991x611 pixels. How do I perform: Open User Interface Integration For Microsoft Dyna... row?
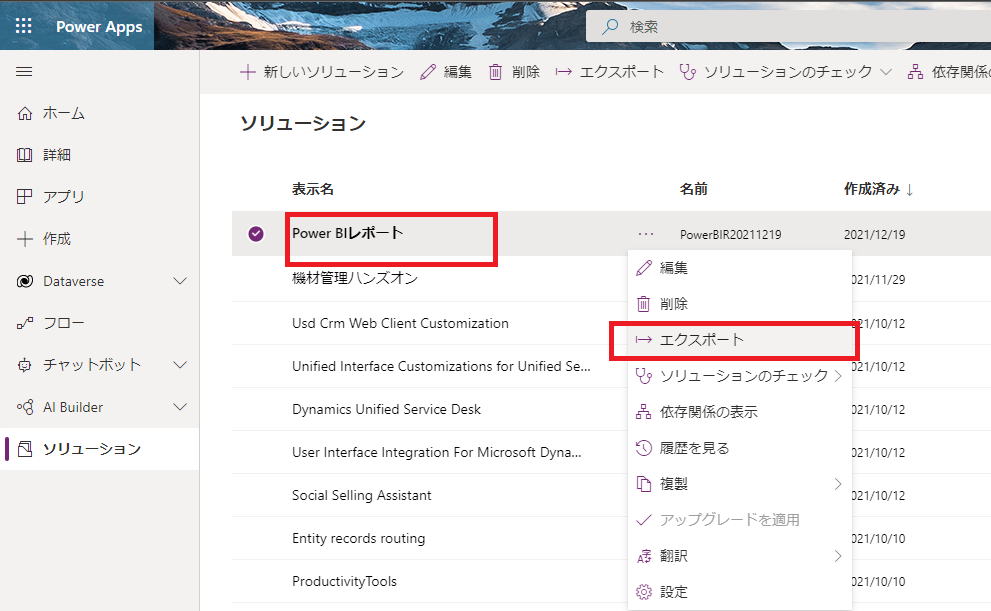click(437, 452)
